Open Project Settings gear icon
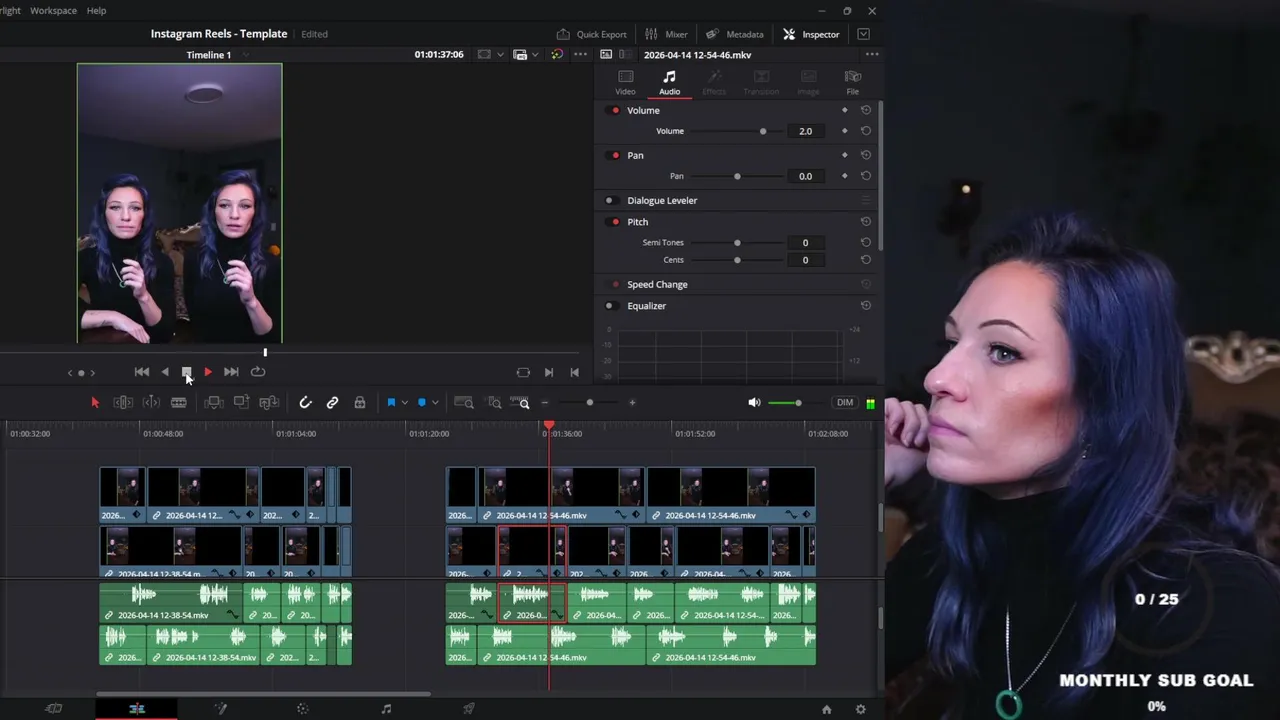The image size is (1280, 720). pos(860,709)
